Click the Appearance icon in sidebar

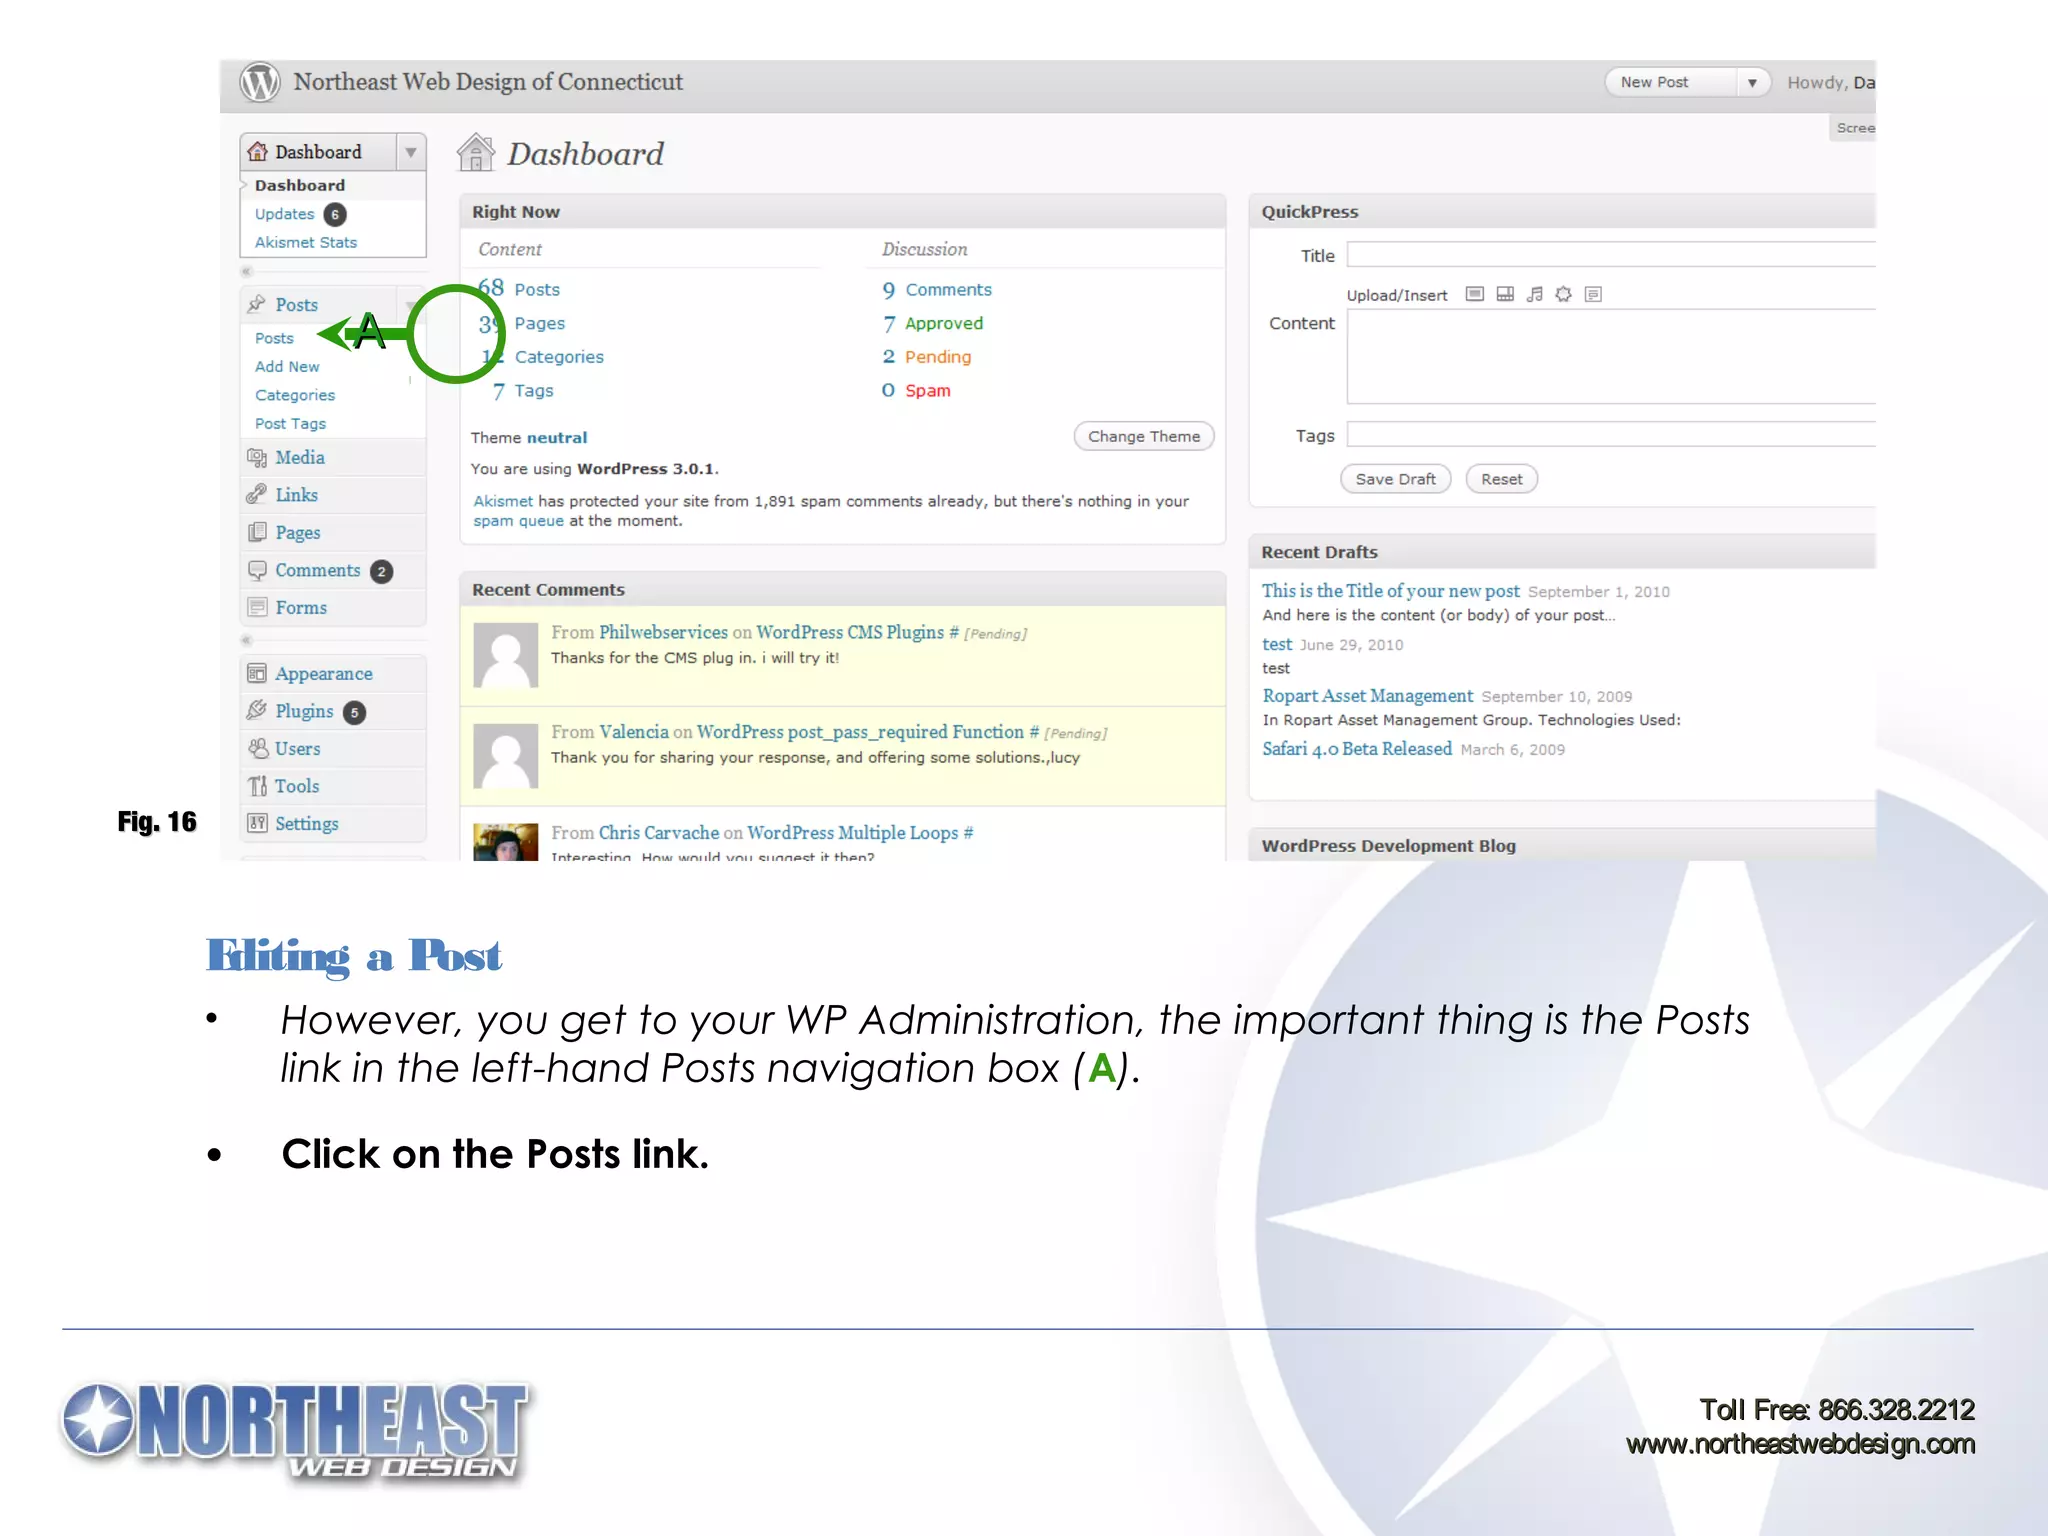click(257, 673)
